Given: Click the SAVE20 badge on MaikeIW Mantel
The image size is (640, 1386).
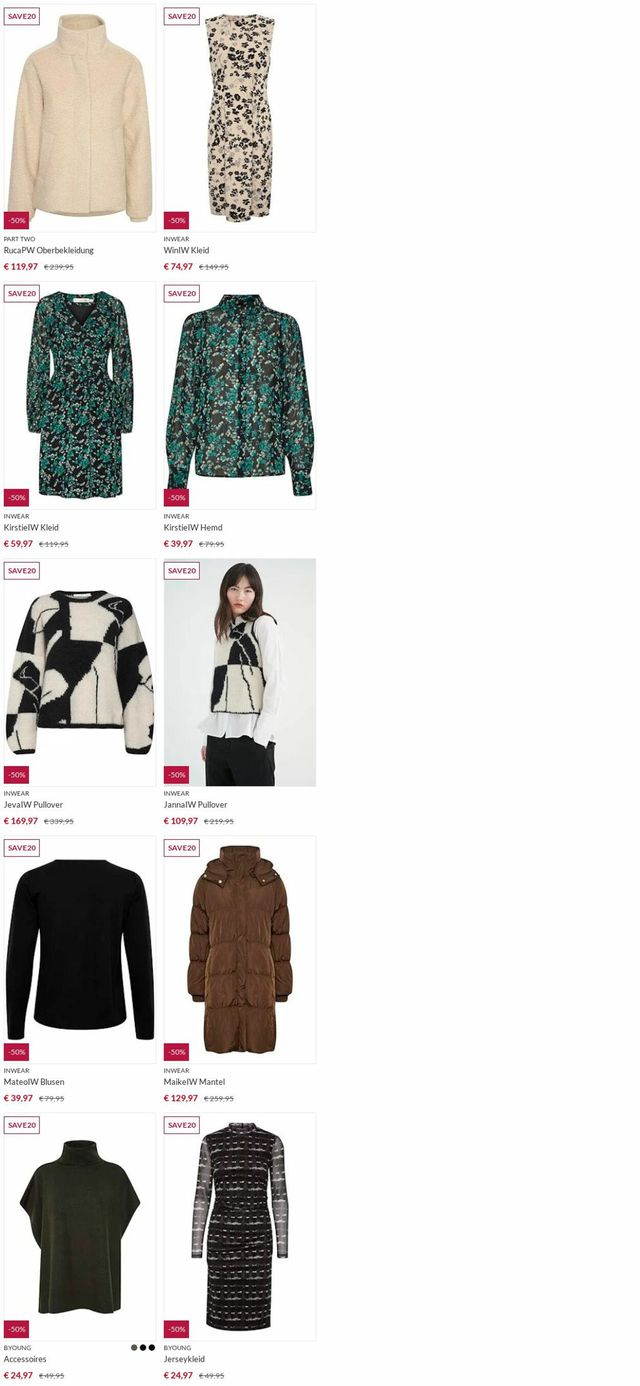Looking at the screenshot, I should tap(182, 847).
